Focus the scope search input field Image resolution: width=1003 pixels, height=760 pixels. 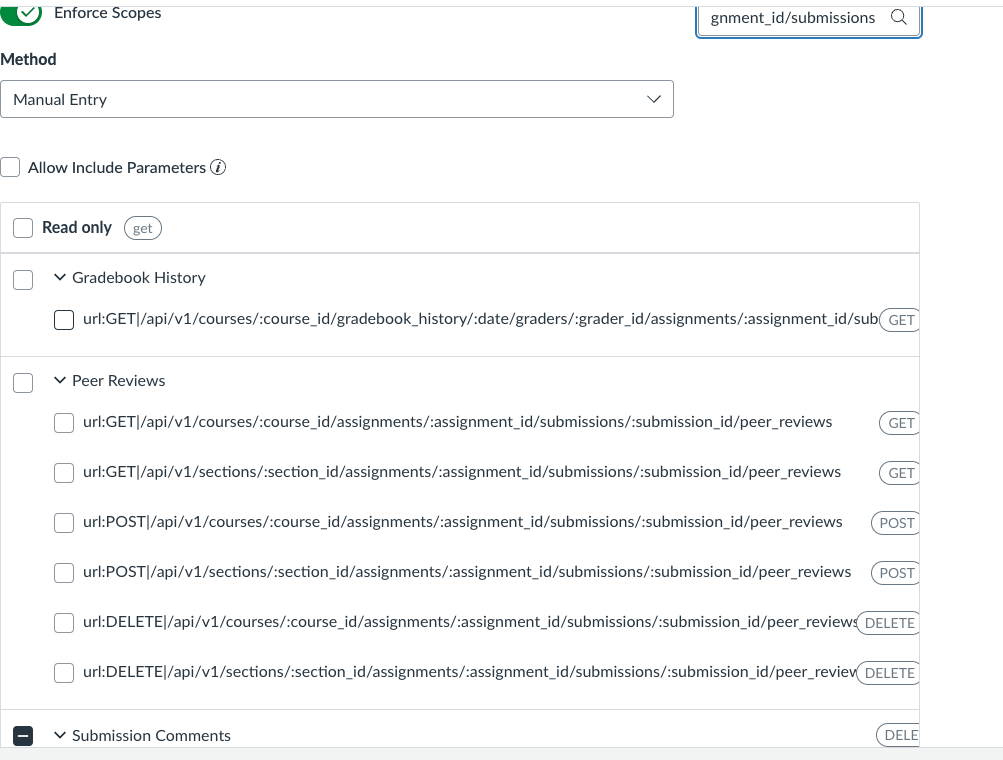coord(809,20)
